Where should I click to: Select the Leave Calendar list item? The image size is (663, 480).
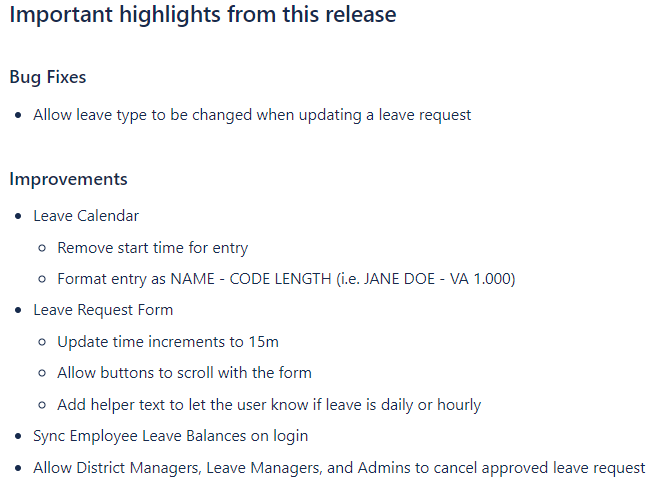click(x=86, y=216)
